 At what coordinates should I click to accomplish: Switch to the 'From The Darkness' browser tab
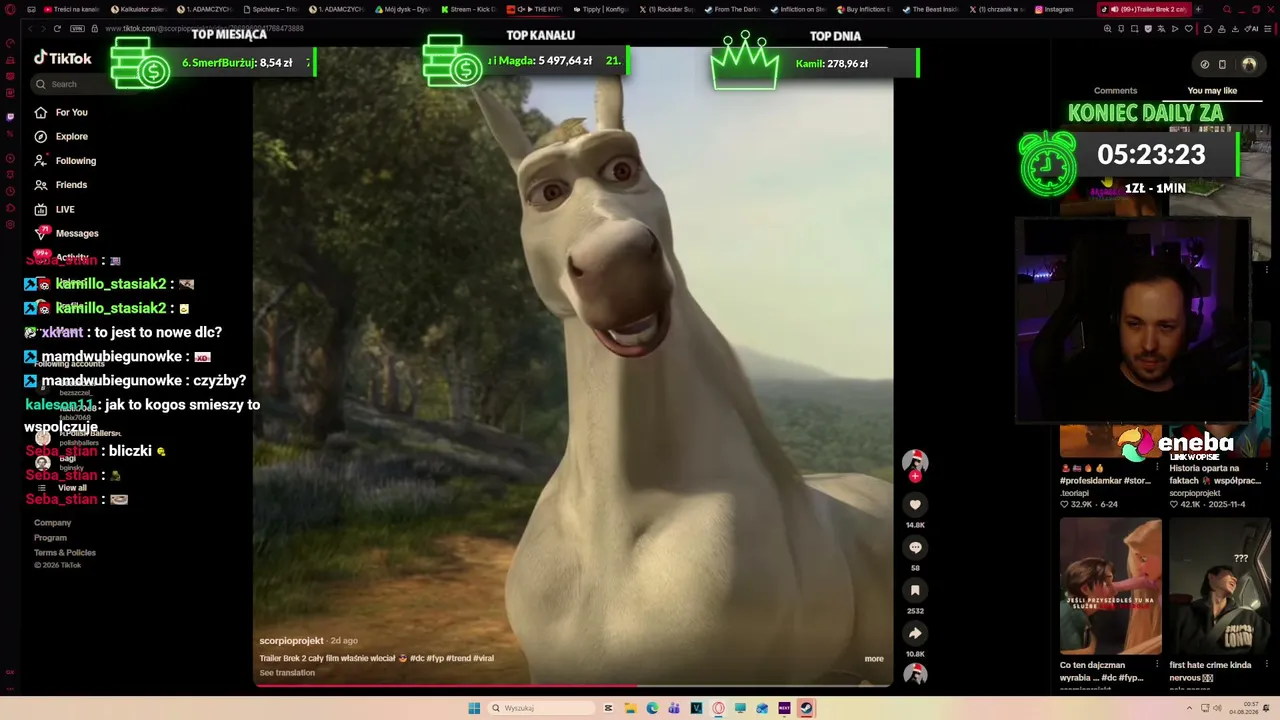(732, 10)
